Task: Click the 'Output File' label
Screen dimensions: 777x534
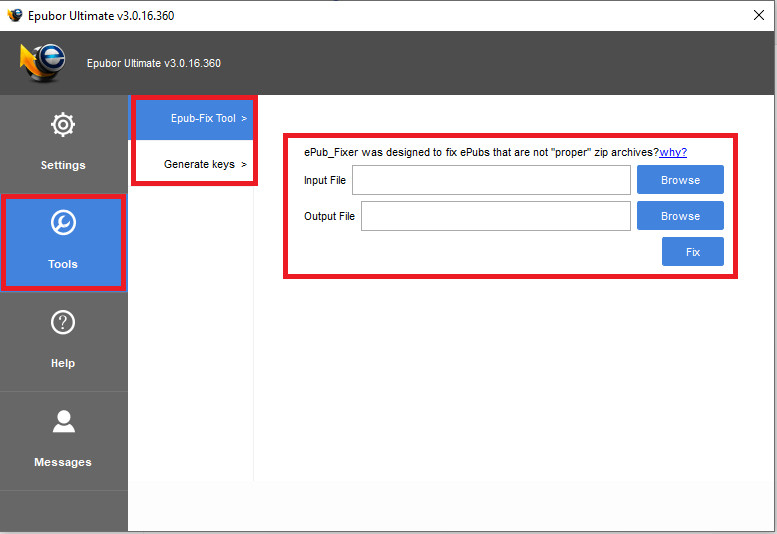Action: coord(329,216)
